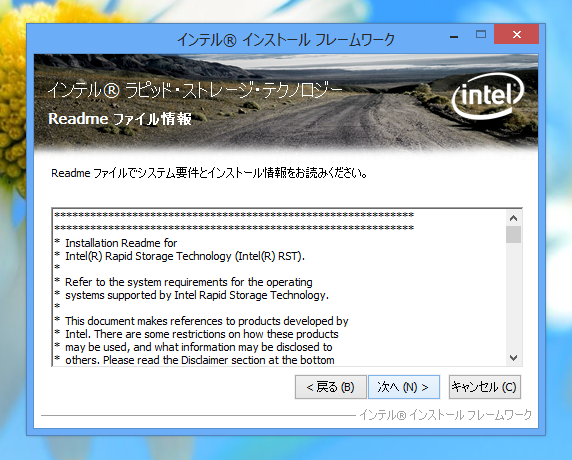Click the 'Refer to the system requirements' line
Viewport: 572px width, 460px height.
(189, 282)
